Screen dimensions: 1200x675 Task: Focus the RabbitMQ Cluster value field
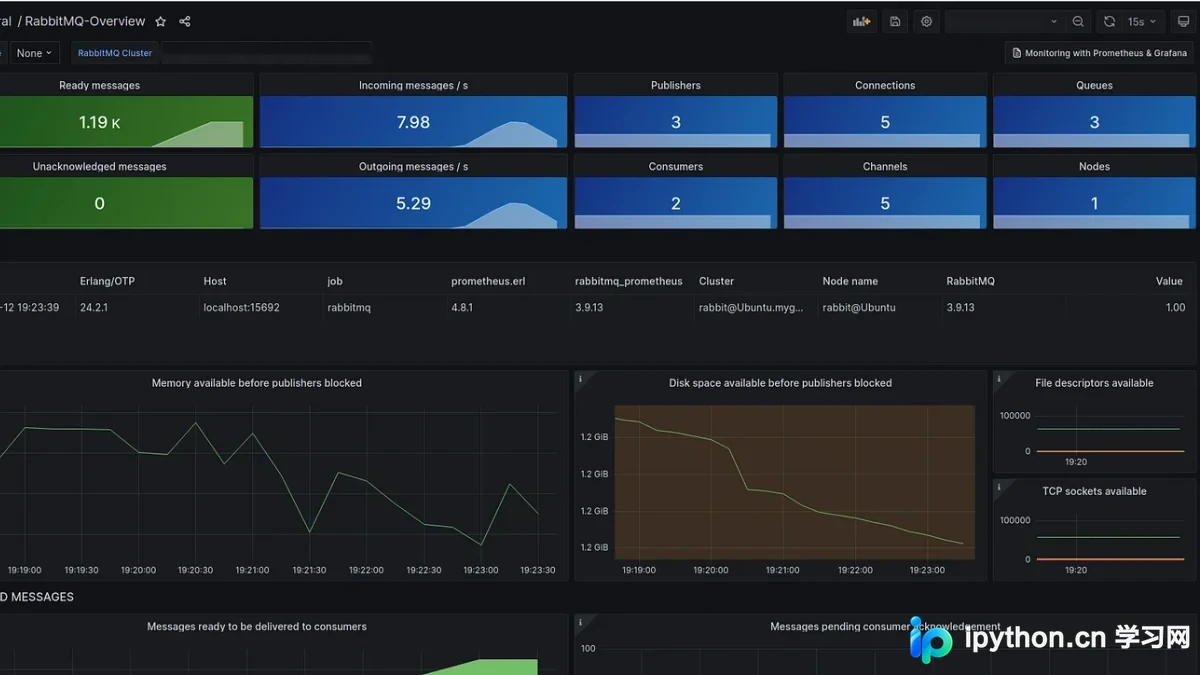point(266,53)
